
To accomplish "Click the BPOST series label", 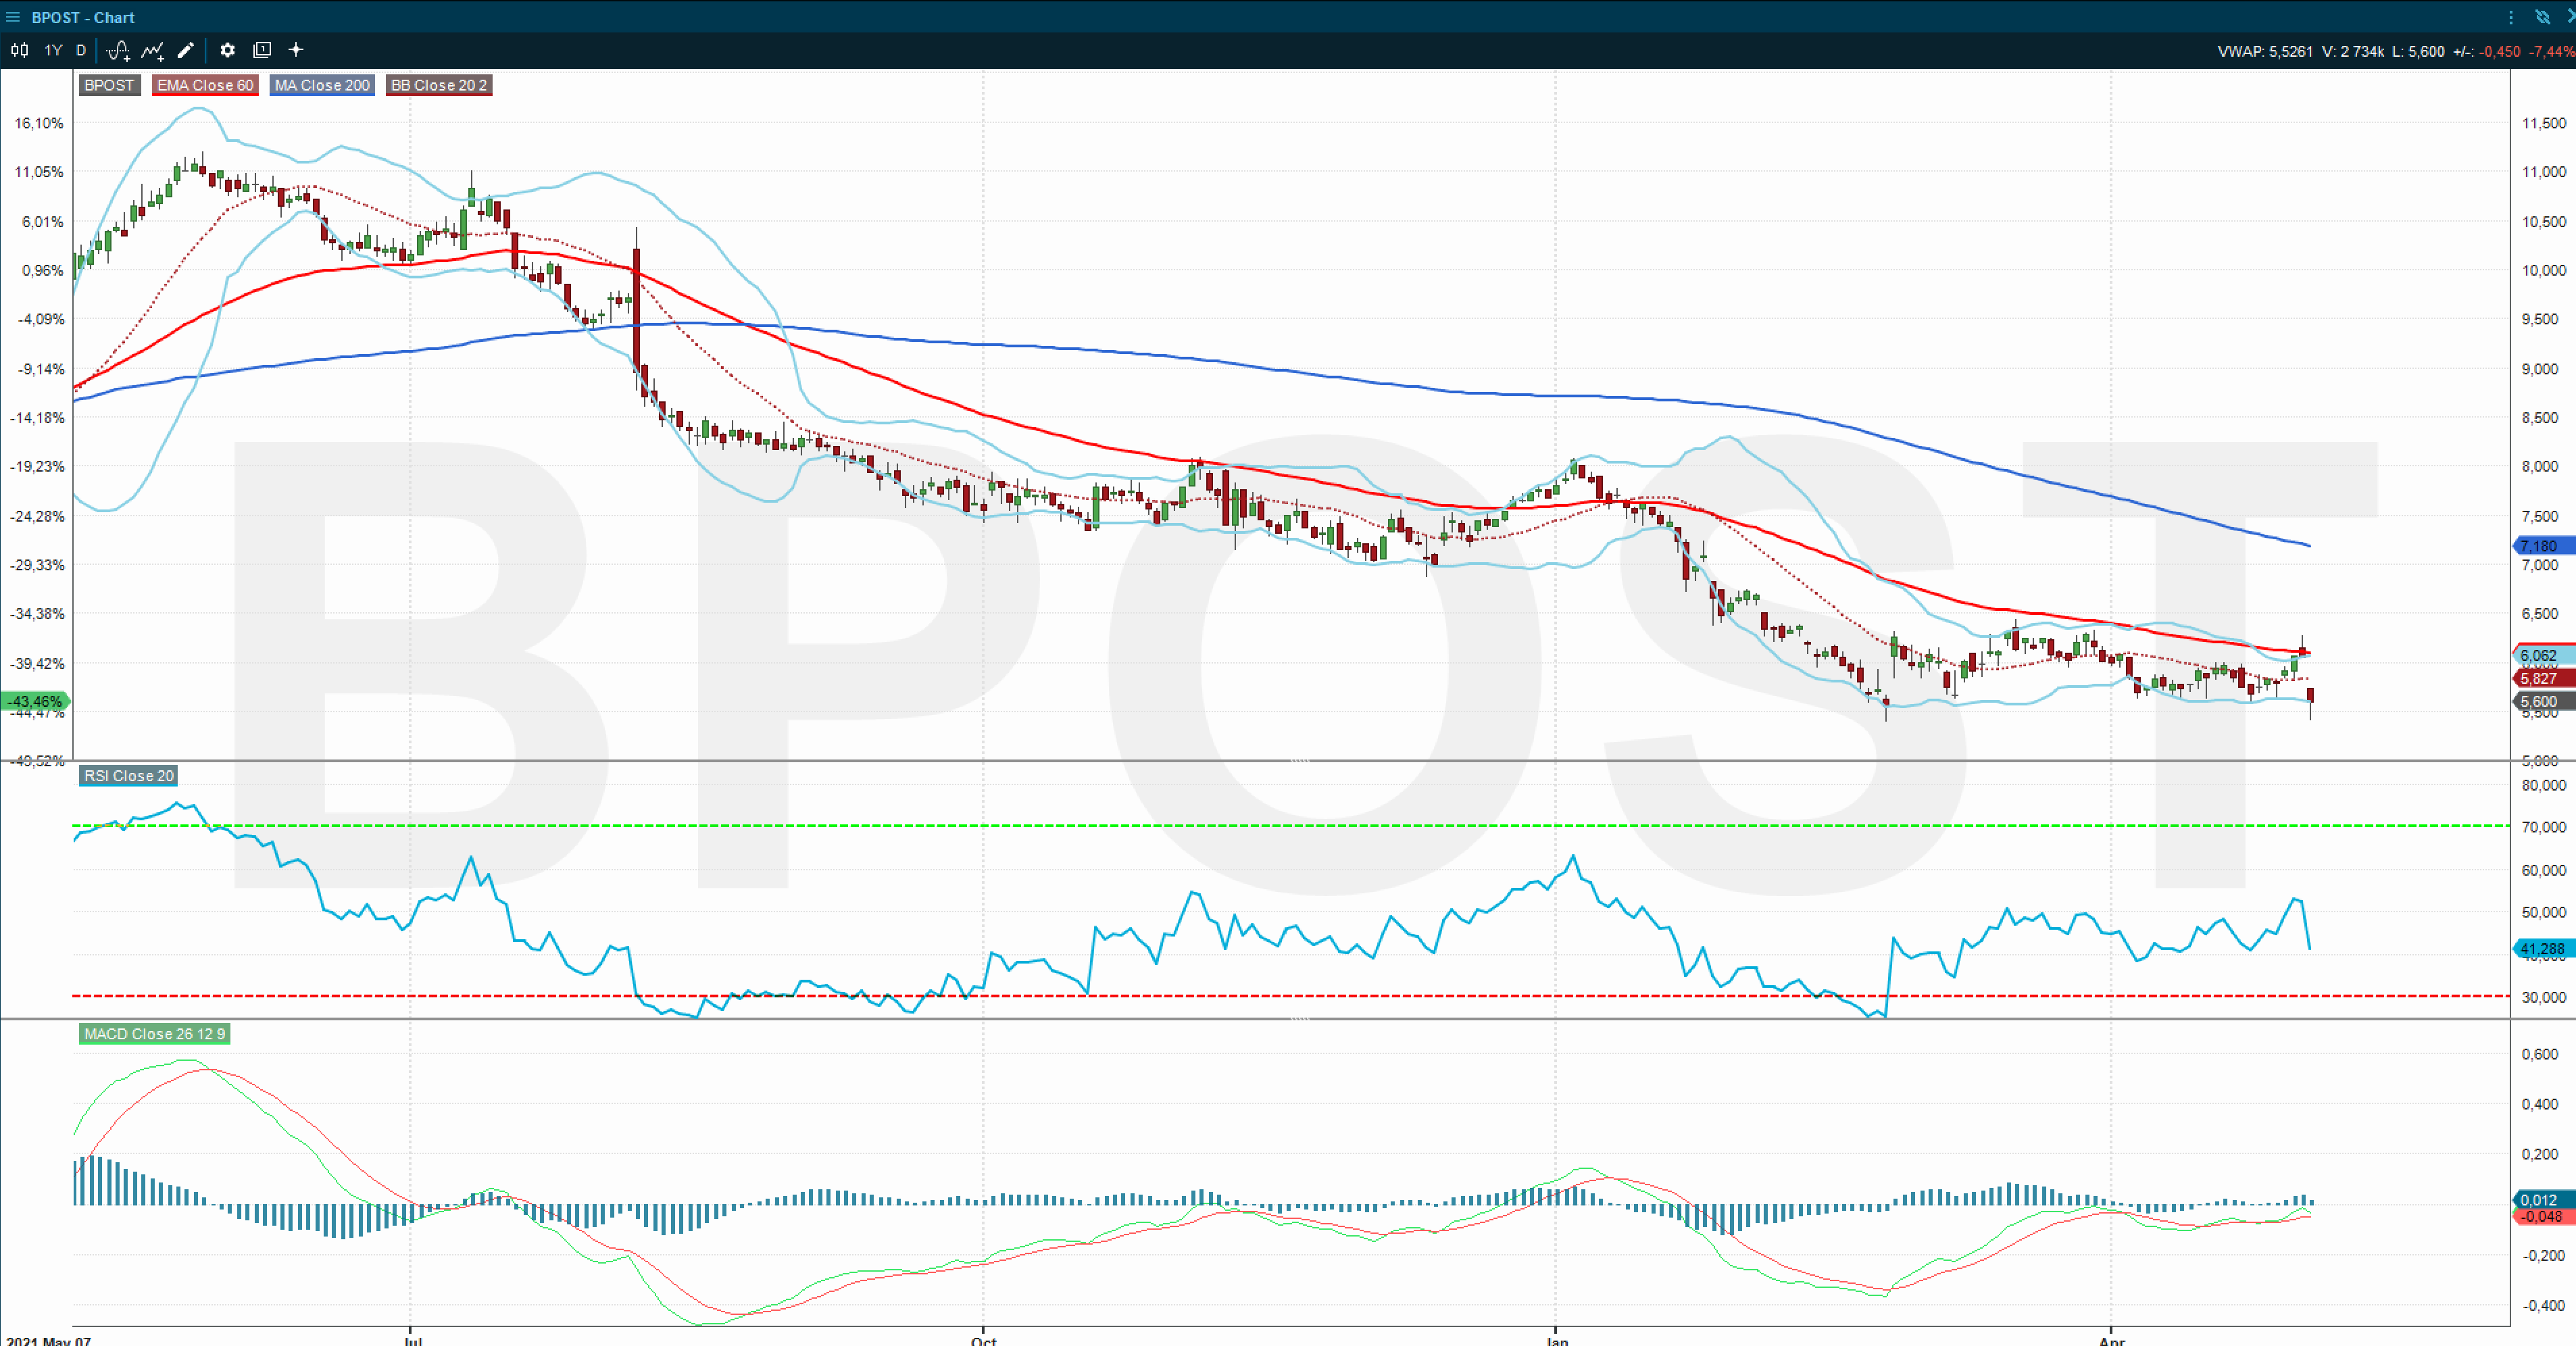I will point(109,85).
